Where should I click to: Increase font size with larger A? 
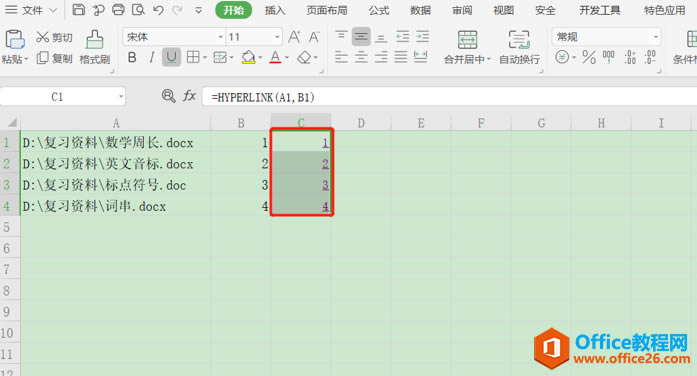pyautogui.click(x=294, y=37)
